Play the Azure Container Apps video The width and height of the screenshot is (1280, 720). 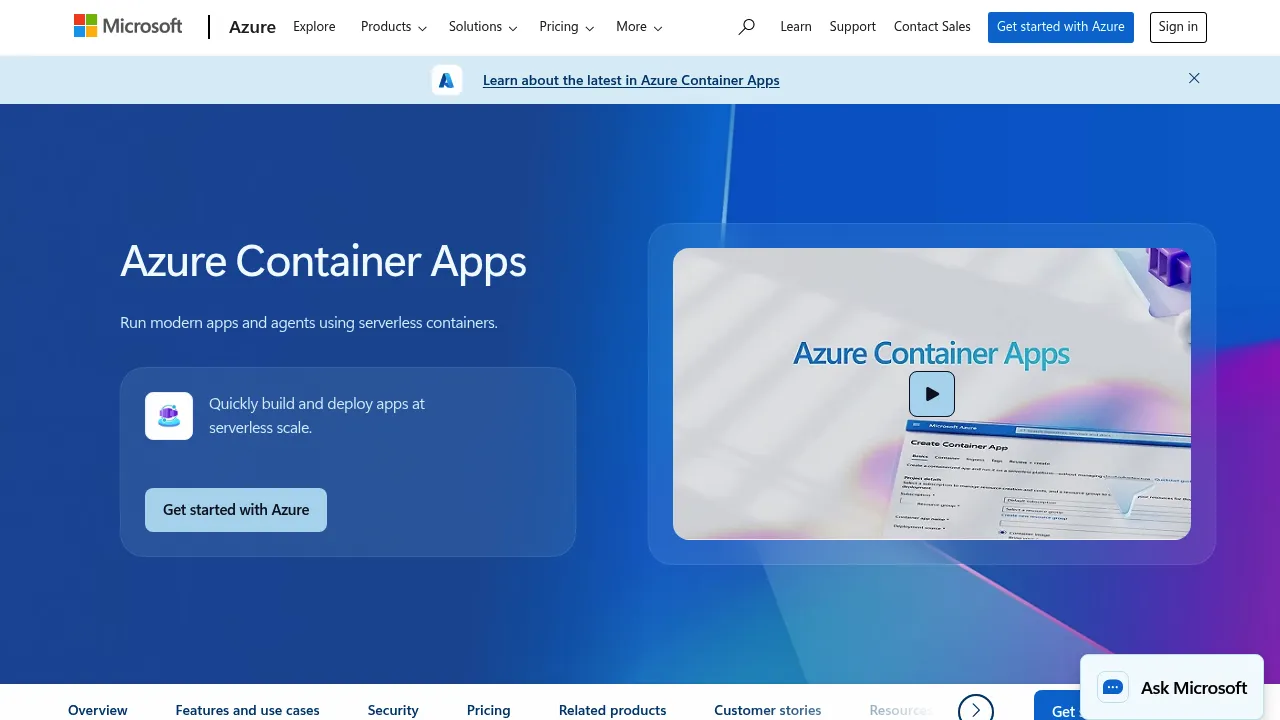pos(932,394)
